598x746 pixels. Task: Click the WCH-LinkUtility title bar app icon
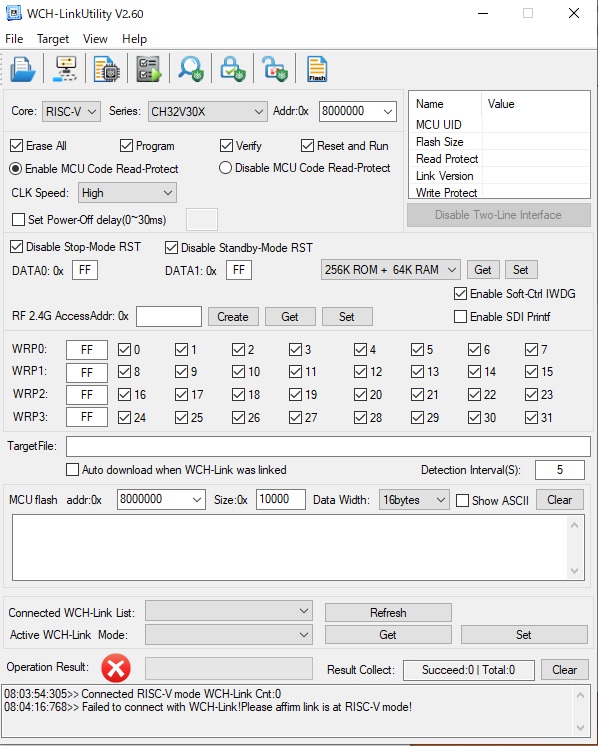click(13, 13)
